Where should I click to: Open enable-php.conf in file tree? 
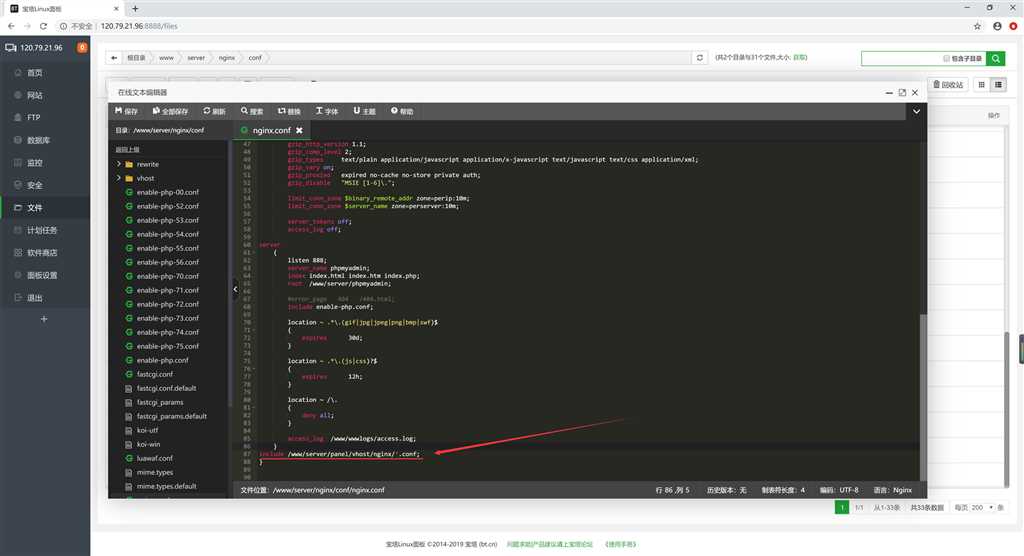[x=163, y=360]
